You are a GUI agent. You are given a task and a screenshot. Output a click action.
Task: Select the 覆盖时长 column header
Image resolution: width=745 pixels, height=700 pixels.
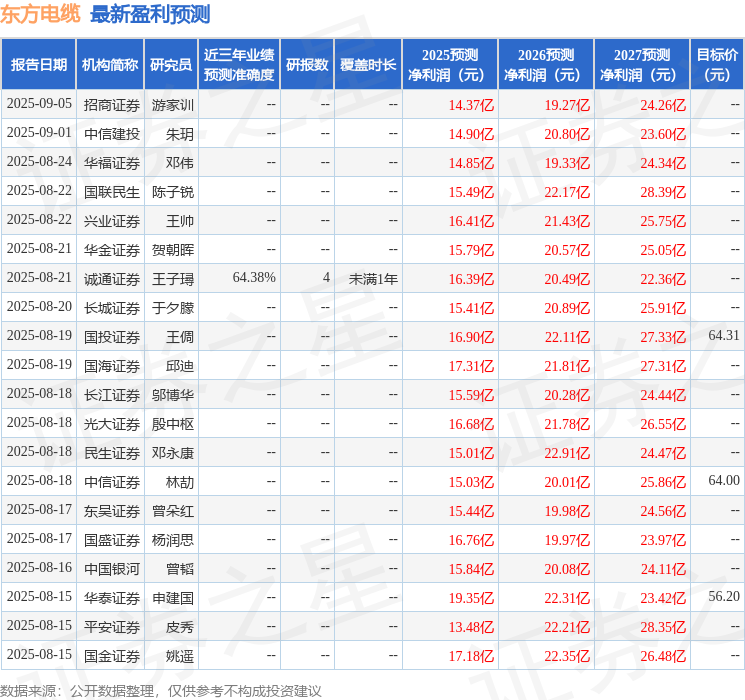click(x=368, y=65)
